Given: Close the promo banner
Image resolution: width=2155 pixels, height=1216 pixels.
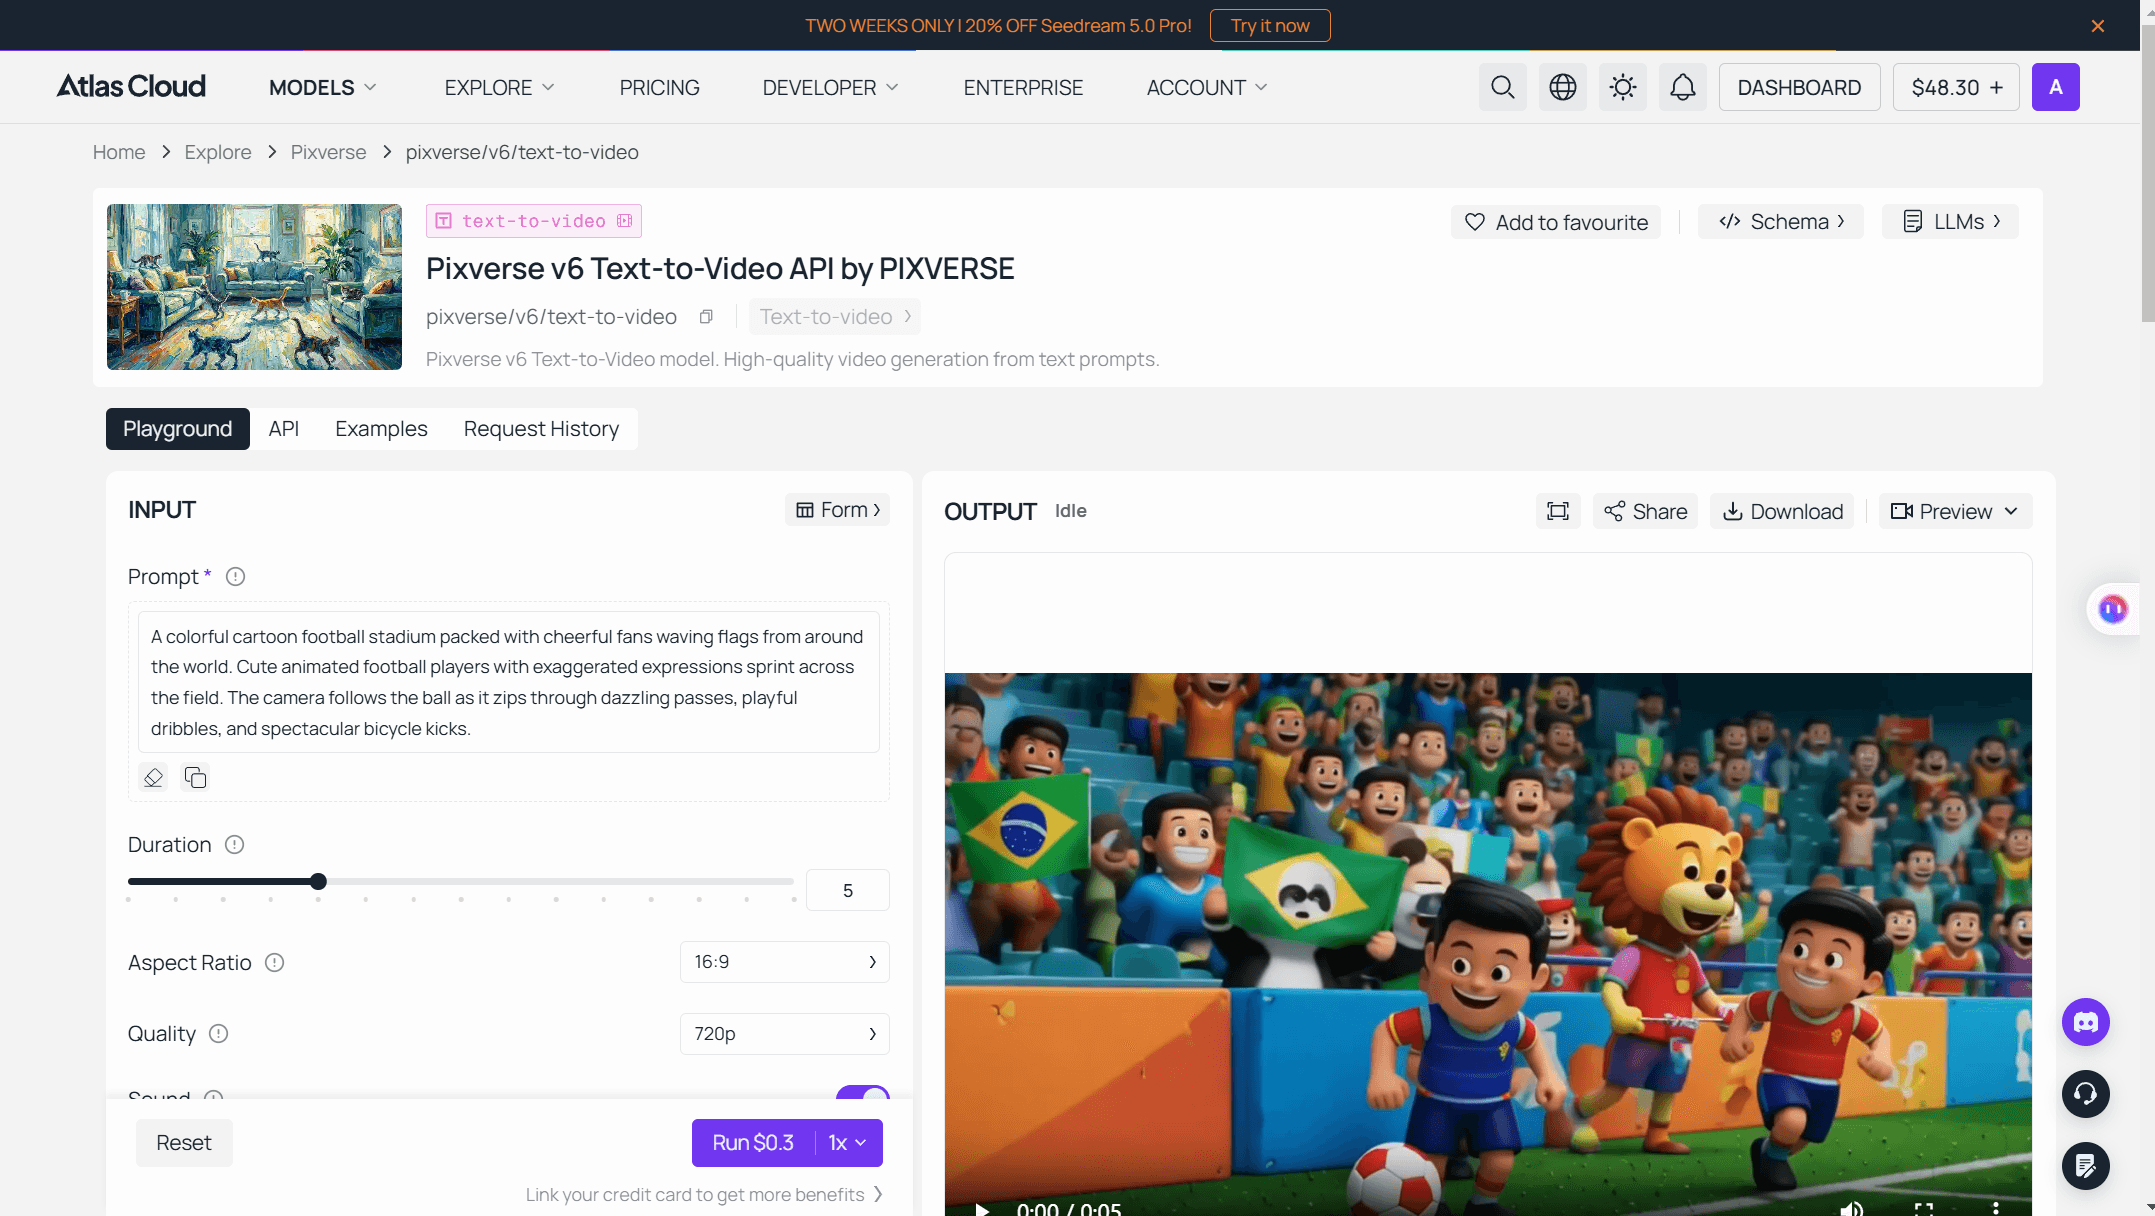Looking at the screenshot, I should pos(2097,26).
